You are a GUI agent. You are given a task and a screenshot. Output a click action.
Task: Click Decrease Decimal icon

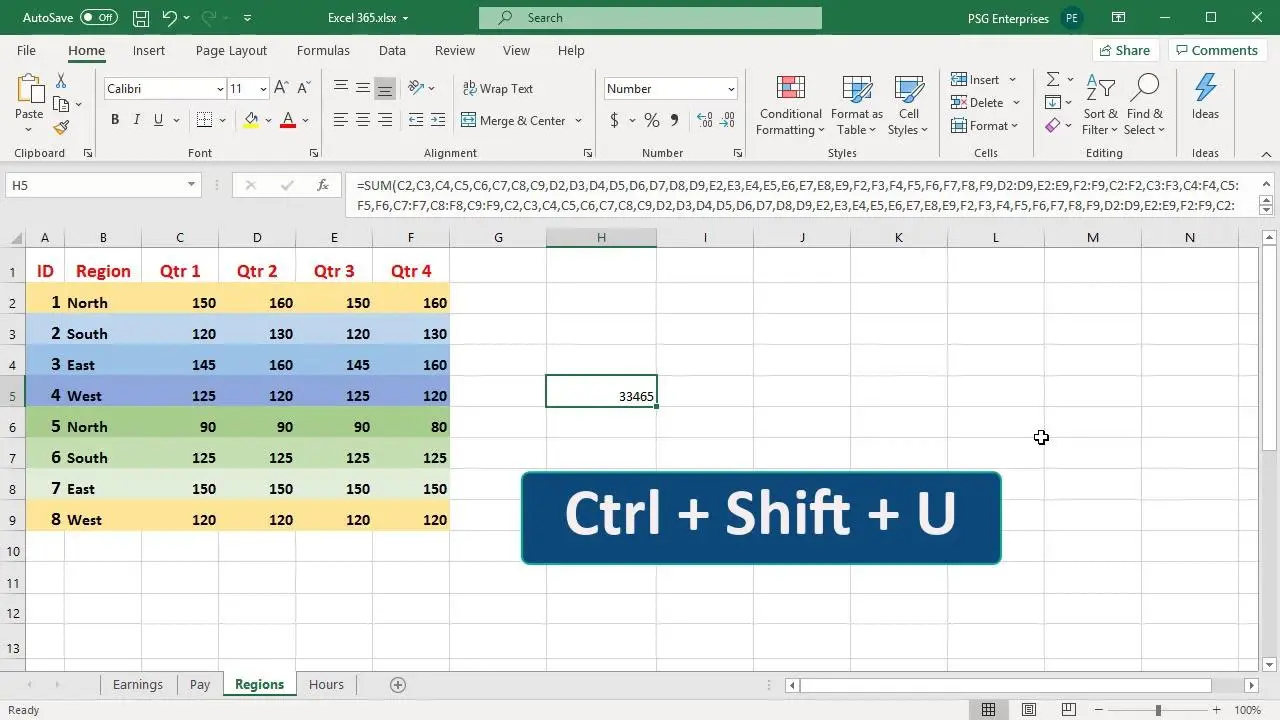coord(728,120)
